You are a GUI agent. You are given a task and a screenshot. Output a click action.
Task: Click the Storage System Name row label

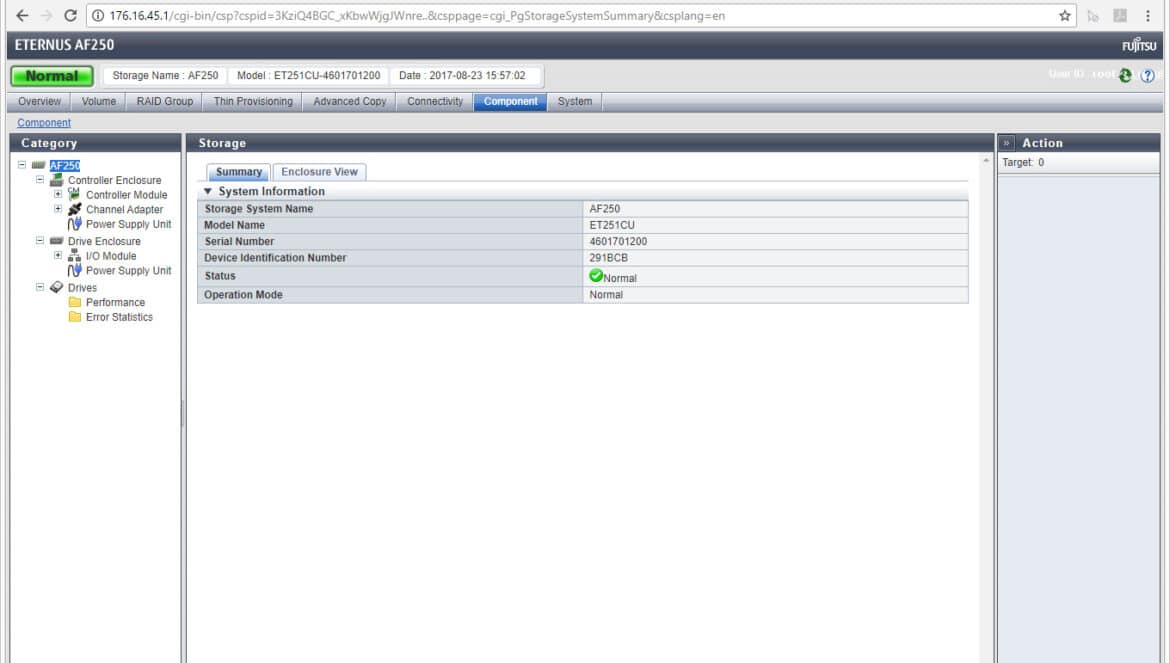coord(259,209)
